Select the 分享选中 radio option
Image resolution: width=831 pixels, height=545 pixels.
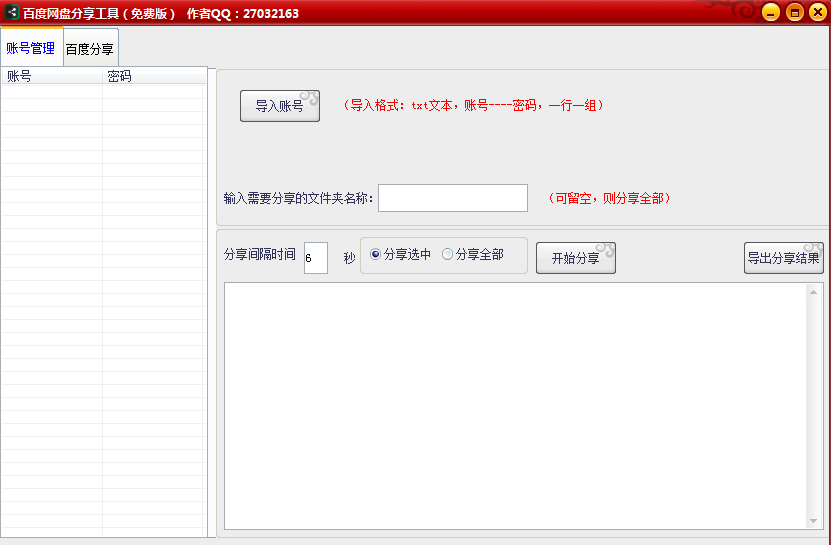click(x=401, y=254)
